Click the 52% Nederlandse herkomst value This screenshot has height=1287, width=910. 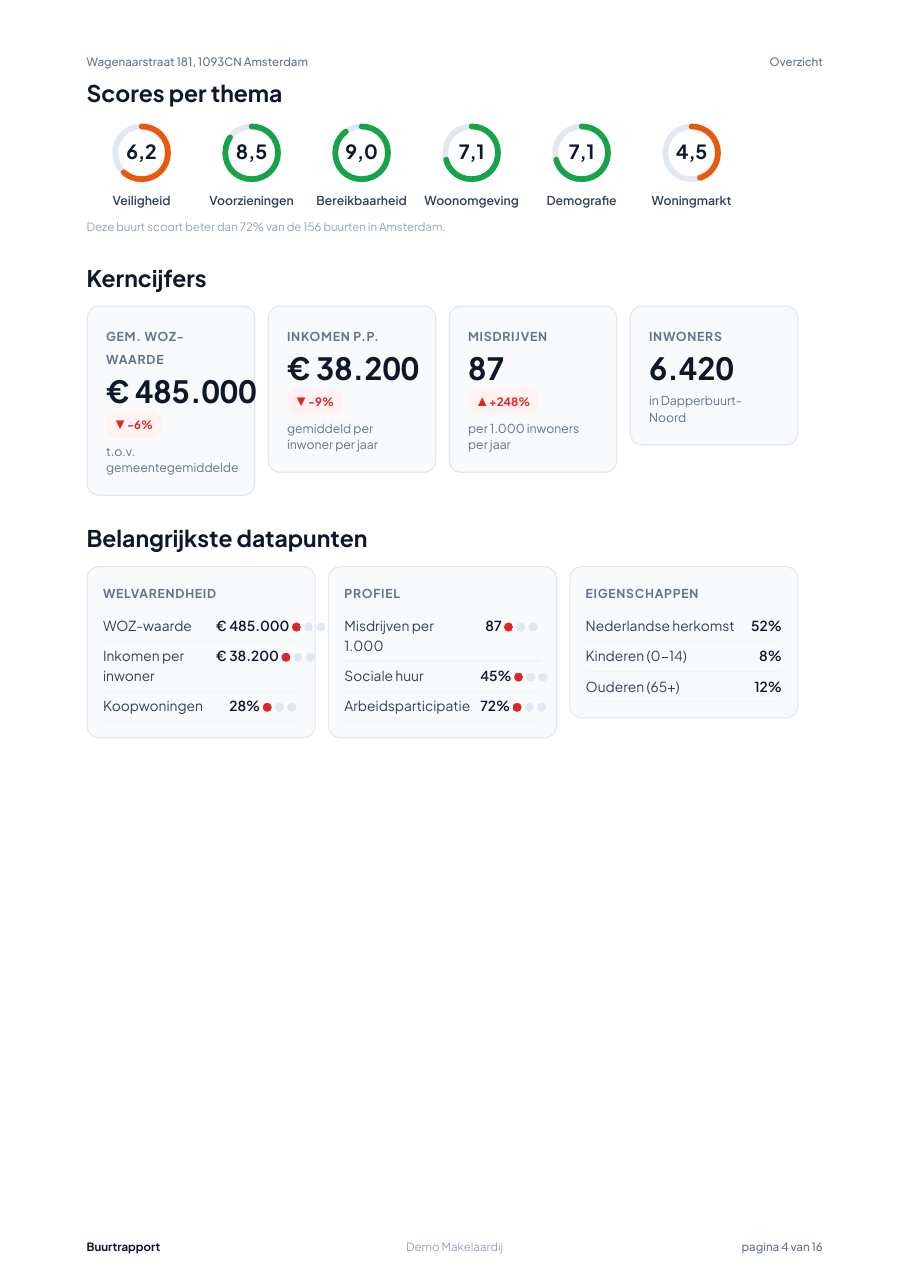coord(766,626)
